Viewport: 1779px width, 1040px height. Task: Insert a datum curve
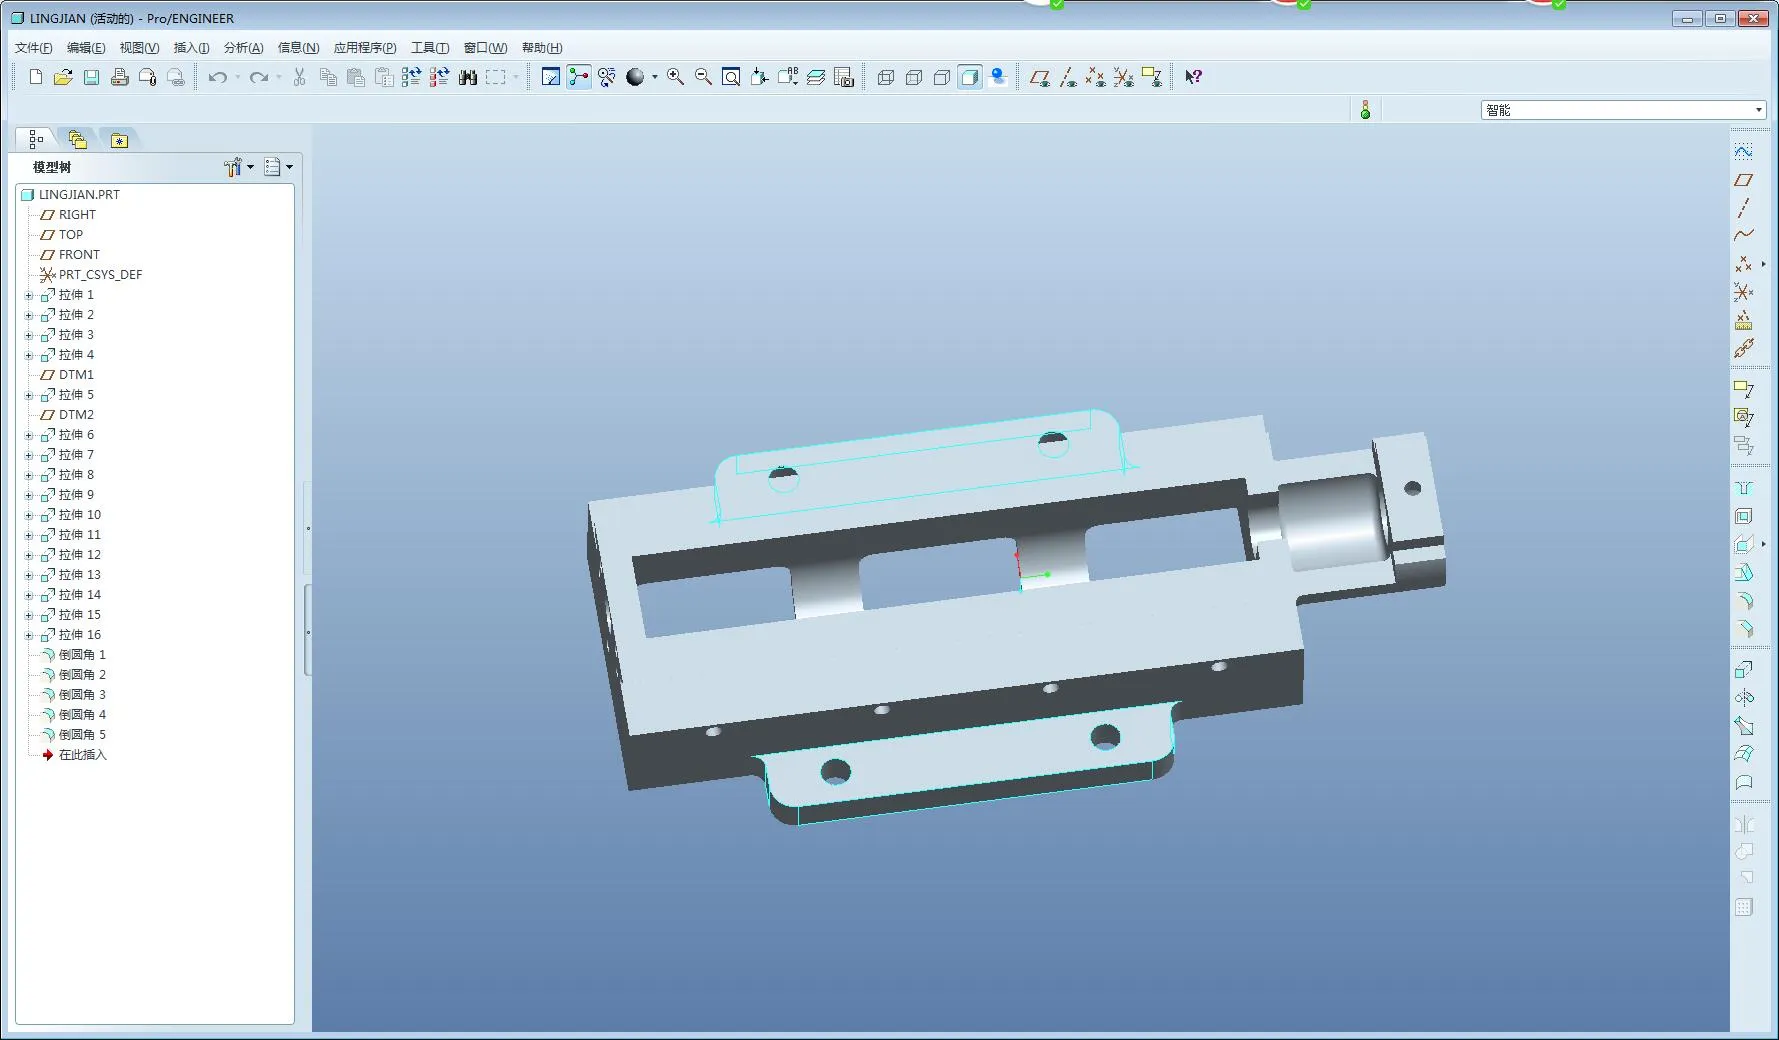tap(1743, 236)
